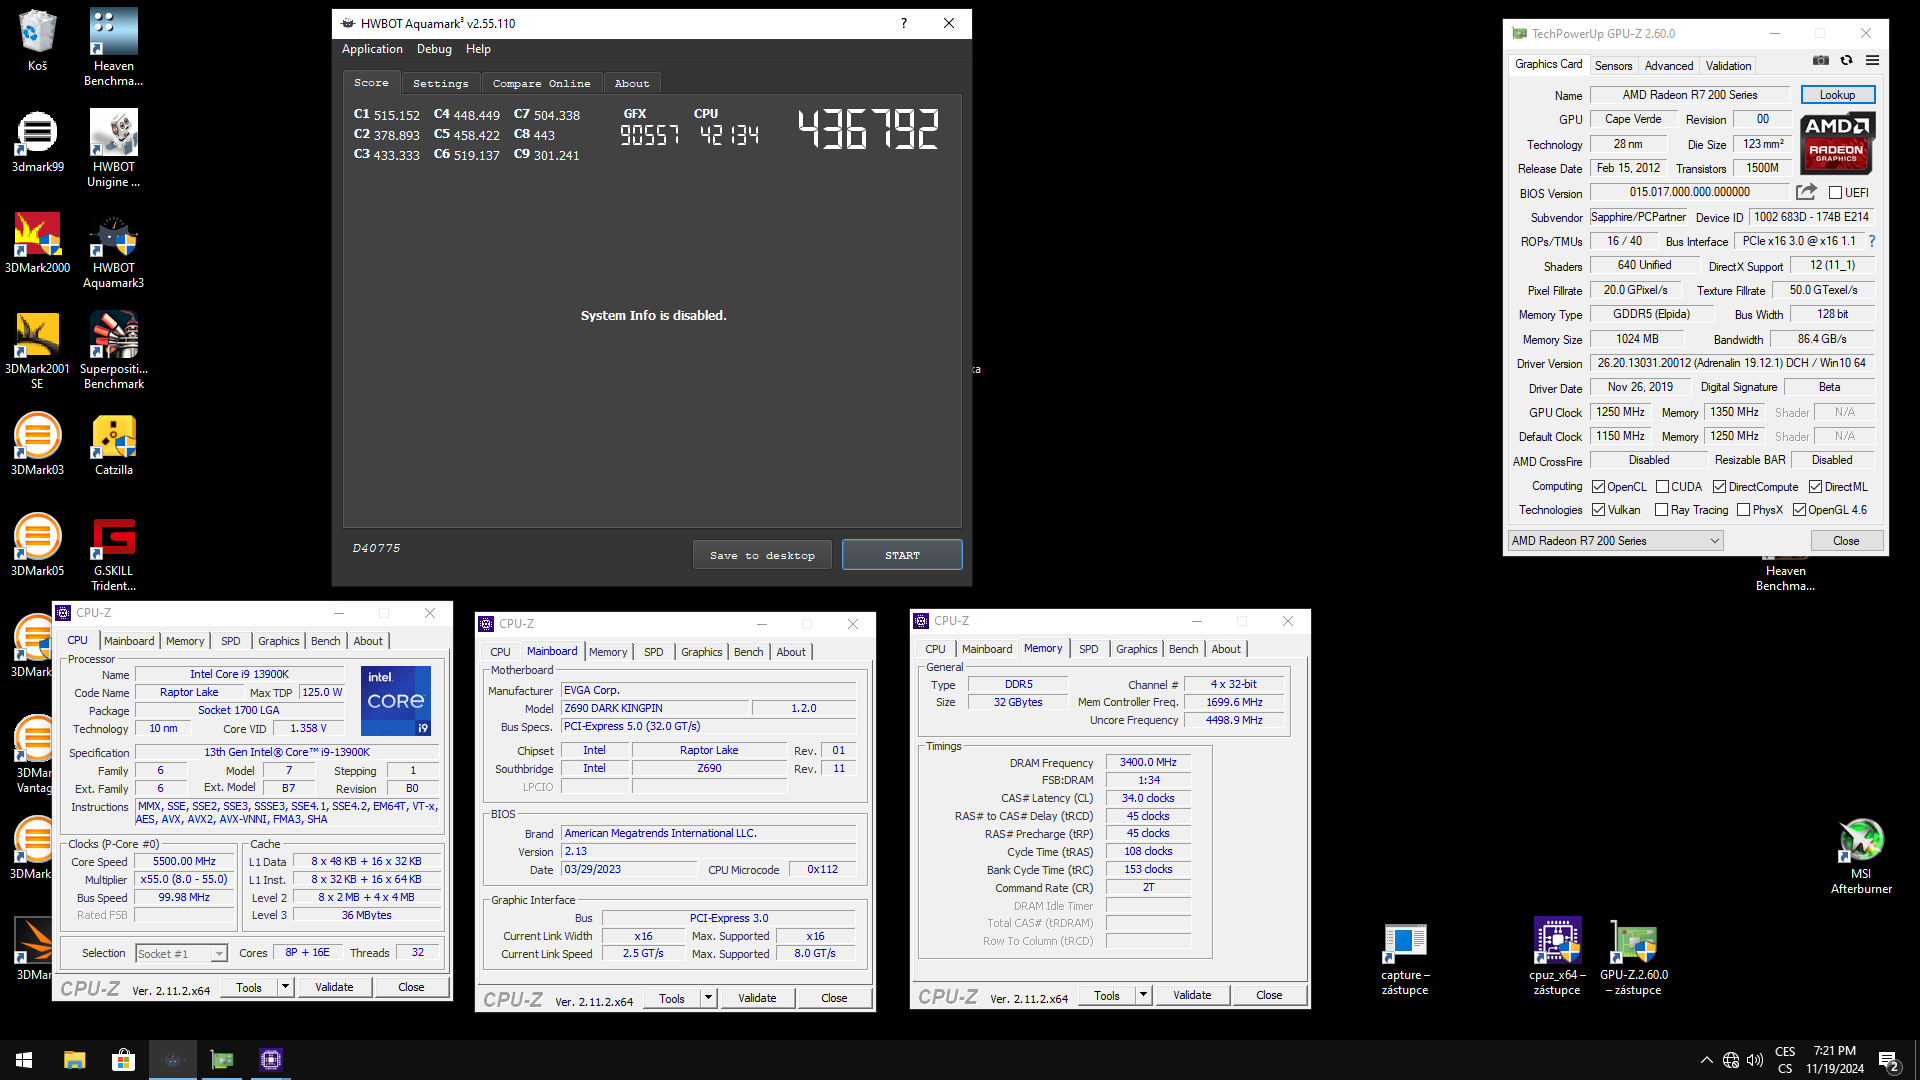
Task: Open Microsoft Store from taskbar
Action: pyautogui.click(x=123, y=1060)
